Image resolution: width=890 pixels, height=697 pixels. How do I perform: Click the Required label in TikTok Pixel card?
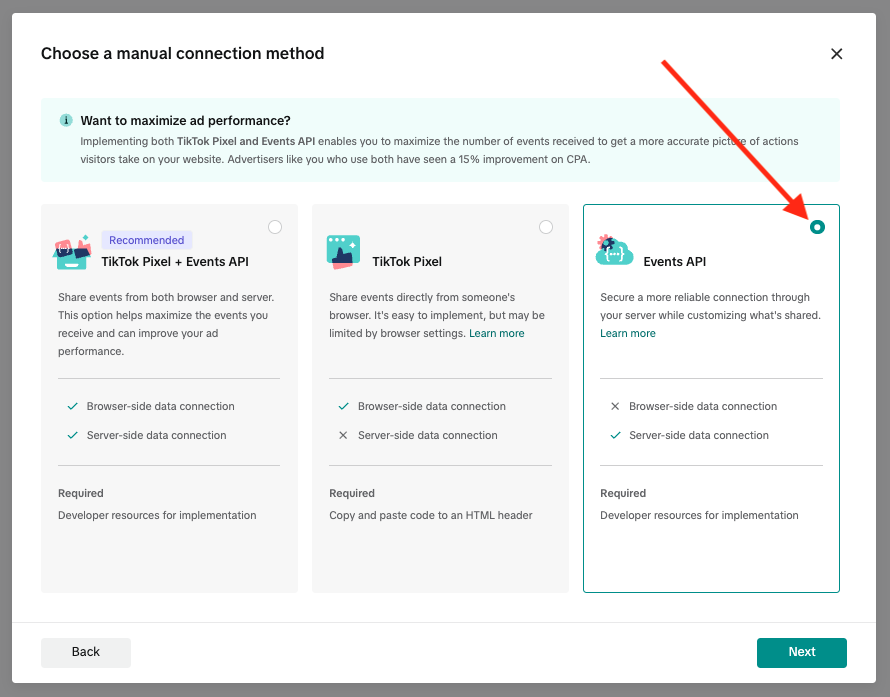click(352, 493)
